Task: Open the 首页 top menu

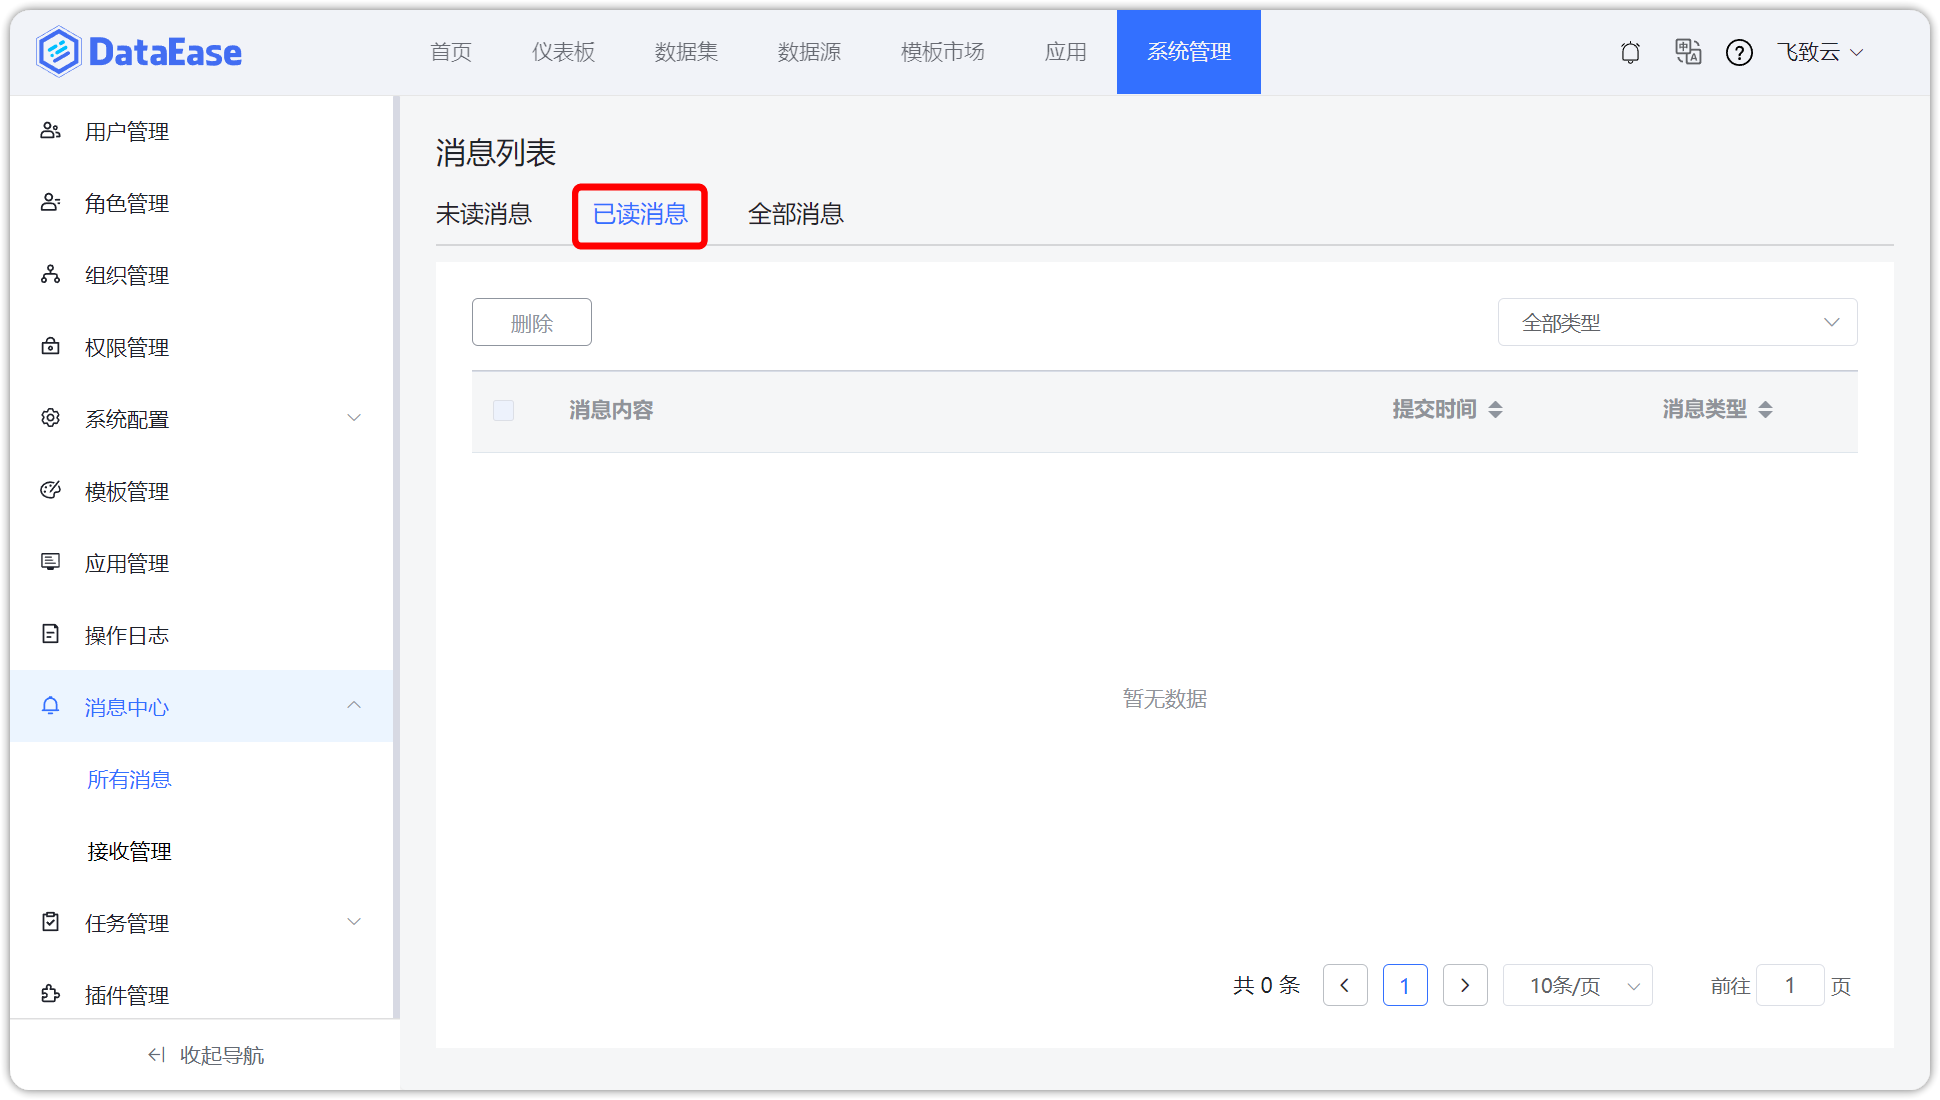Action: point(451,52)
